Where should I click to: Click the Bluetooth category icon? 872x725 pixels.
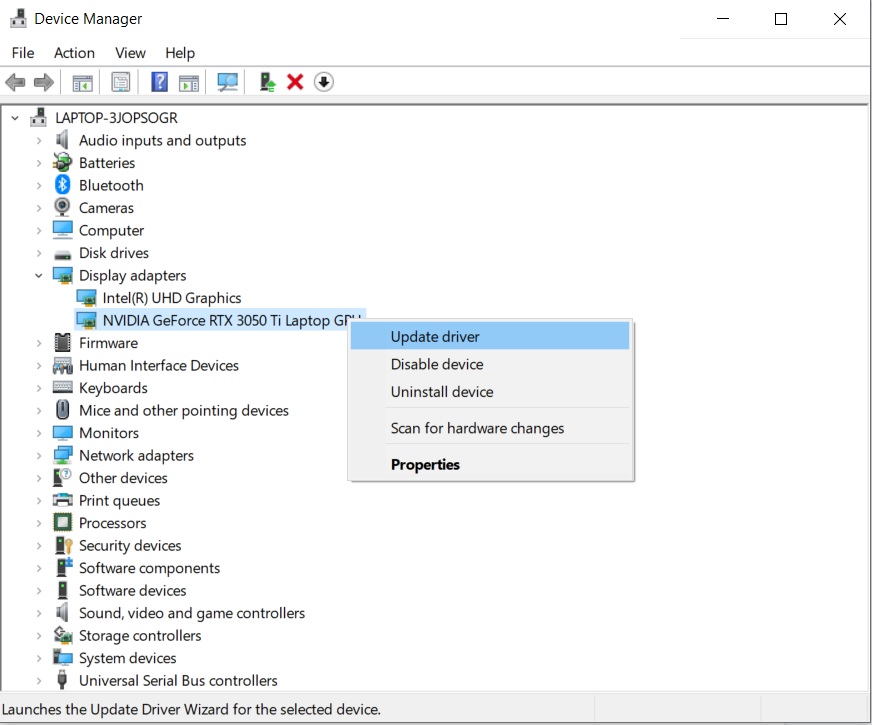coord(62,185)
